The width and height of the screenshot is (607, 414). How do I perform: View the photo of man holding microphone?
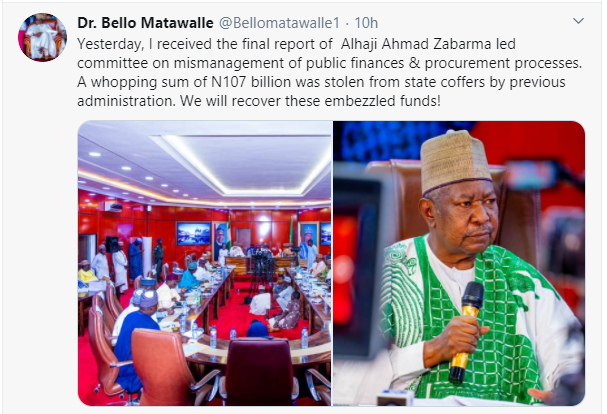(459, 263)
